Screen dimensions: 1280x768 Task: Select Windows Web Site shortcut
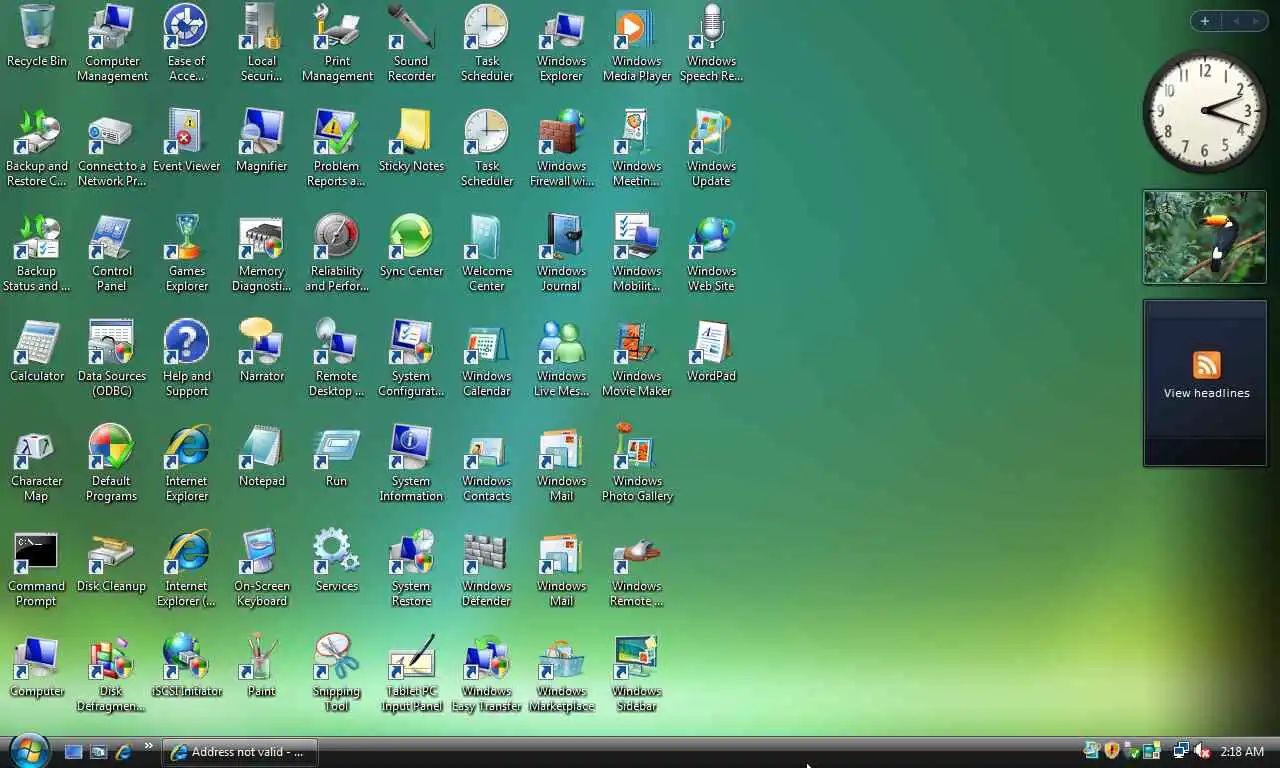point(711,253)
